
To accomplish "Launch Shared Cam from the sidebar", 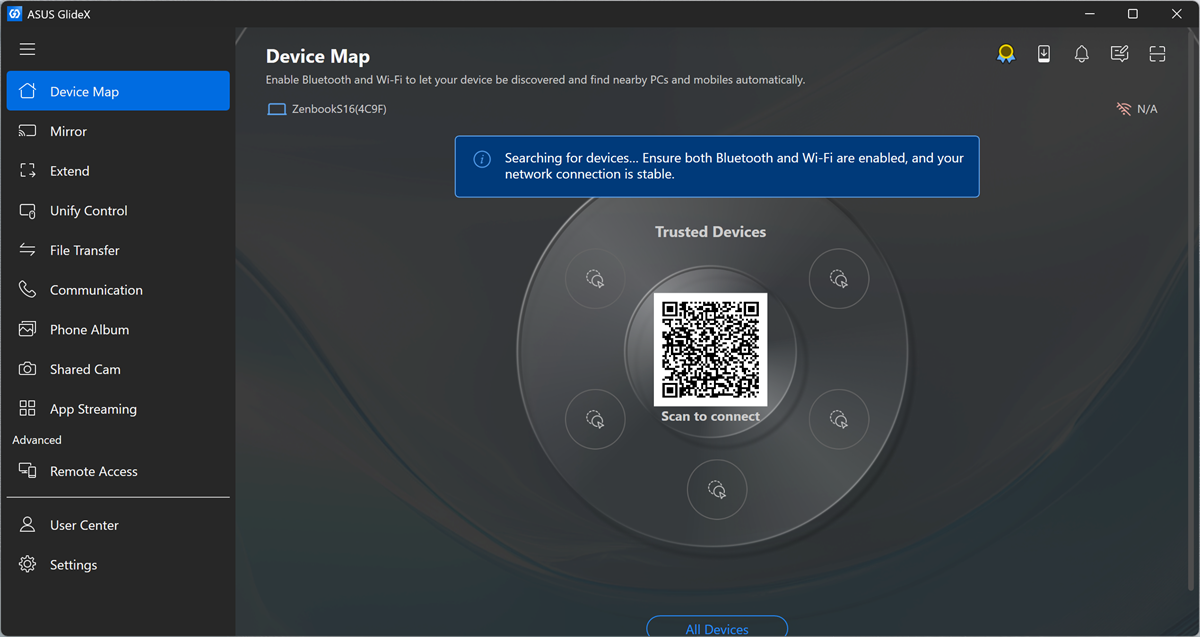I will [x=118, y=369].
